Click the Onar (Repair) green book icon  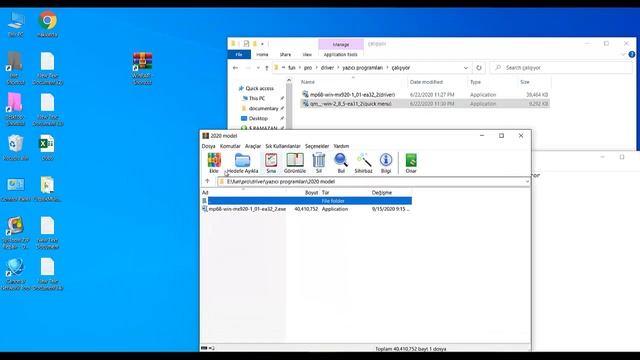[x=411, y=163]
